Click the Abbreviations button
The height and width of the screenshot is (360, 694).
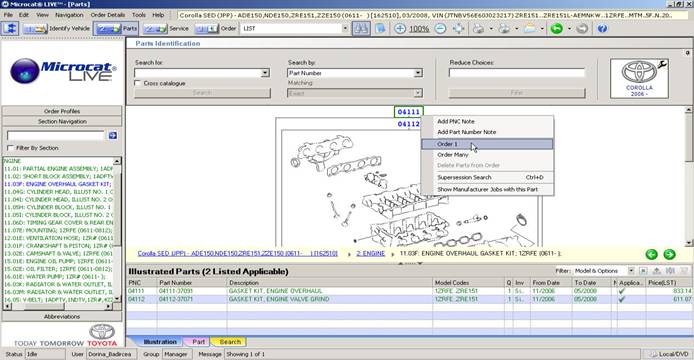62,317
